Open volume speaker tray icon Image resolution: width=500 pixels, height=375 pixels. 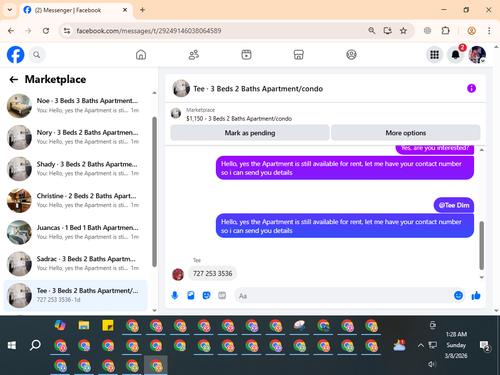(x=432, y=364)
